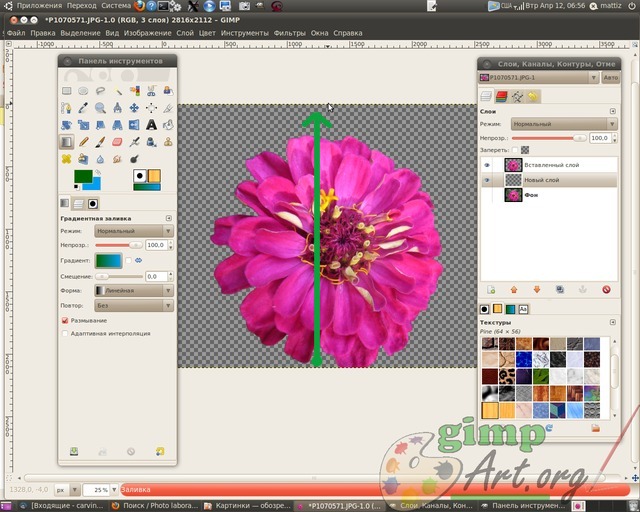Select the Measure compass tool
The image size is (640, 512).
click(x=118, y=108)
